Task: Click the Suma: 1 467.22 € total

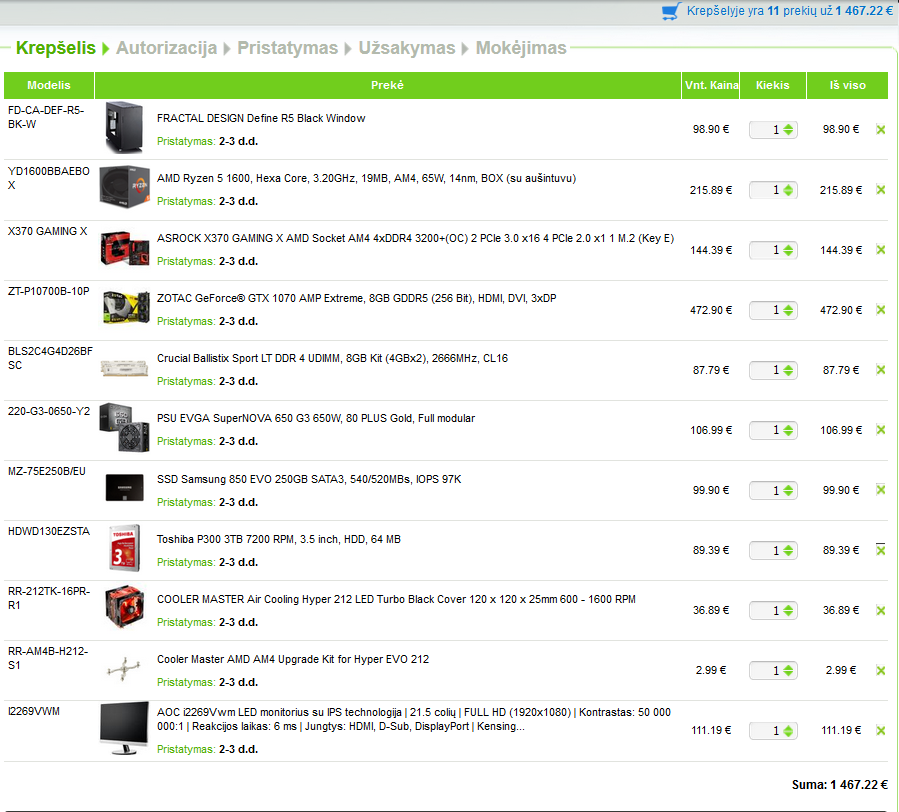Action: [839, 784]
